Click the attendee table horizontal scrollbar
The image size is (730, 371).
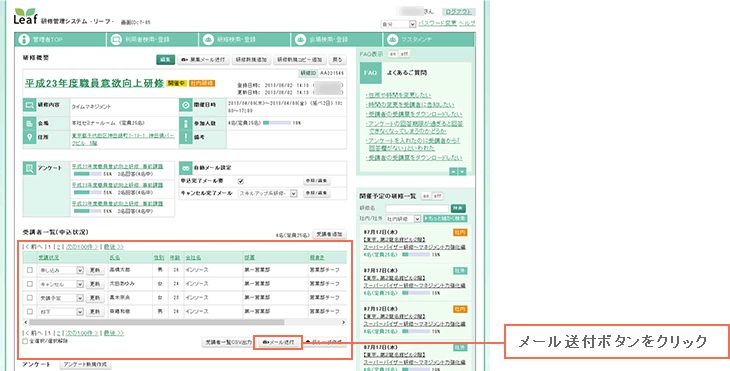(x=185, y=322)
